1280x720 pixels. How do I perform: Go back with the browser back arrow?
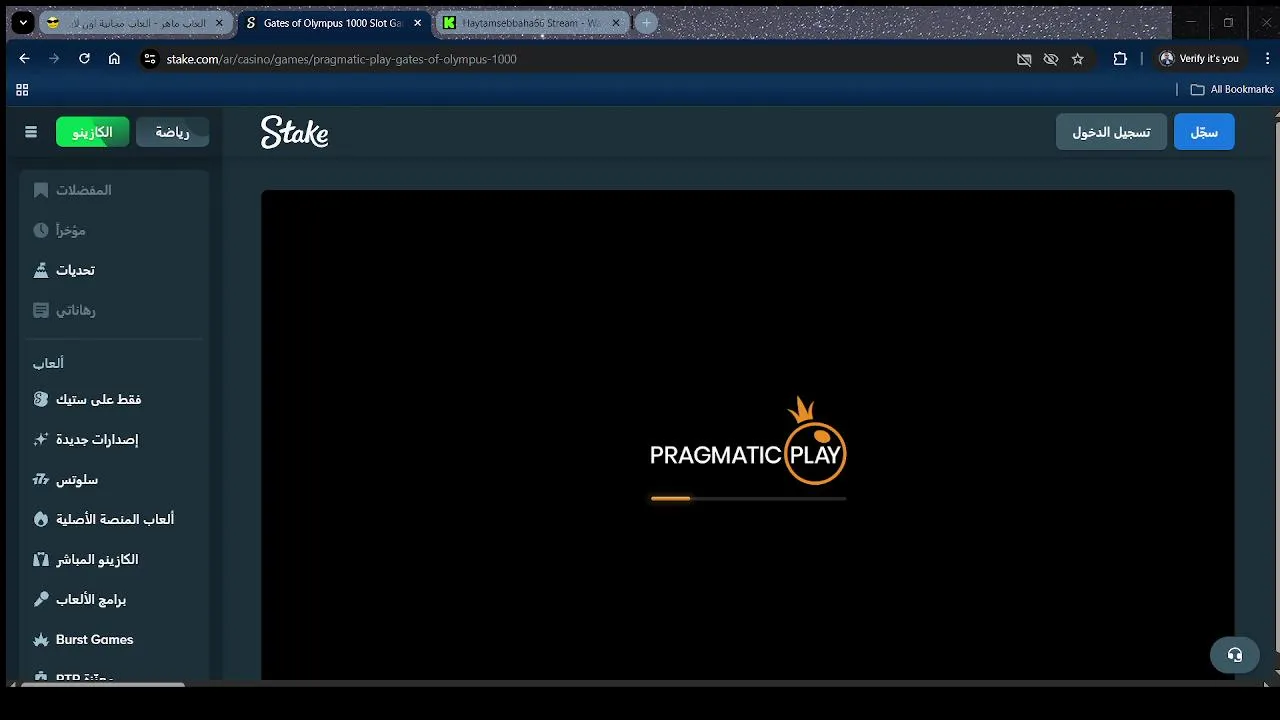point(24,59)
